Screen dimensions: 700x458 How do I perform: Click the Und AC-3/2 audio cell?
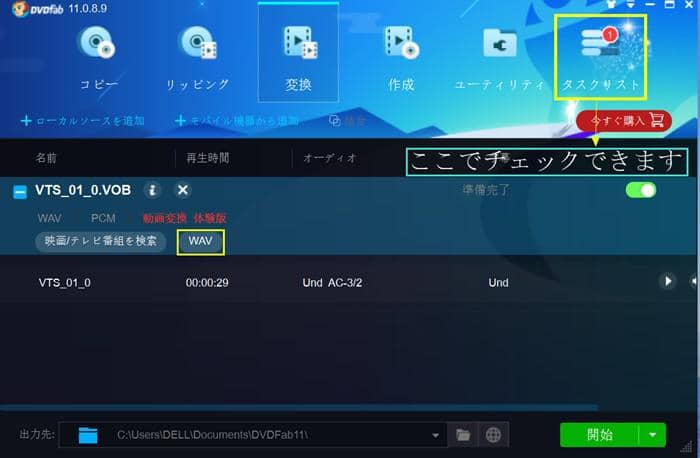point(332,283)
